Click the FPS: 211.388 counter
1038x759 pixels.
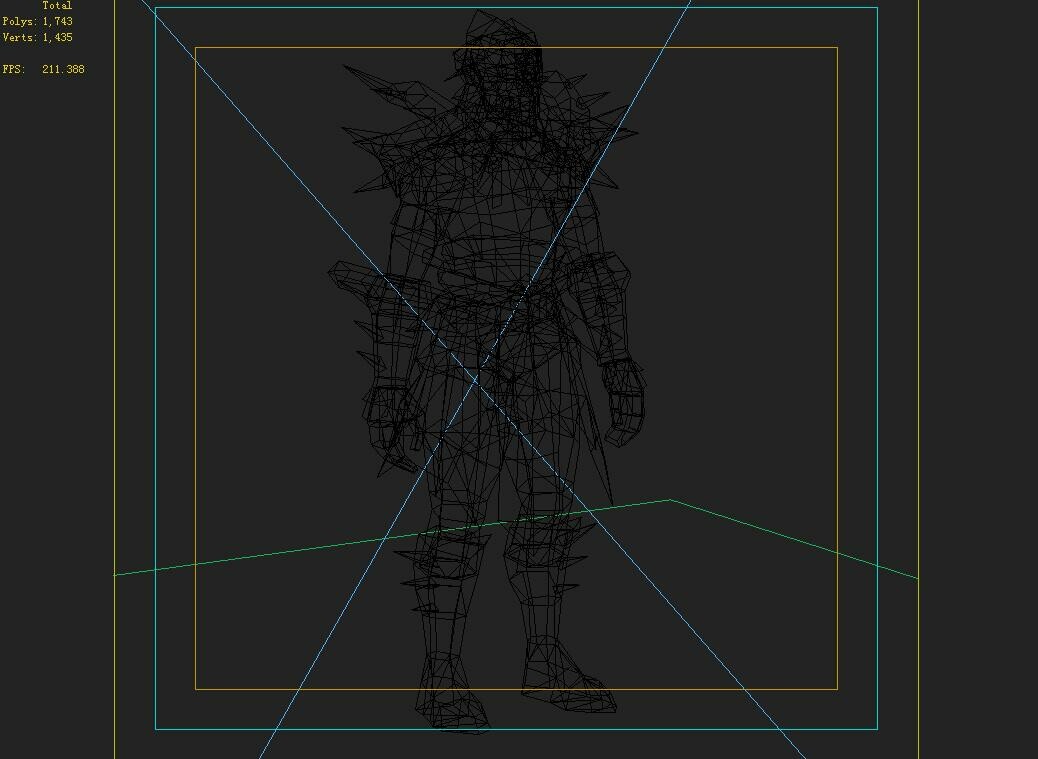(x=42, y=69)
